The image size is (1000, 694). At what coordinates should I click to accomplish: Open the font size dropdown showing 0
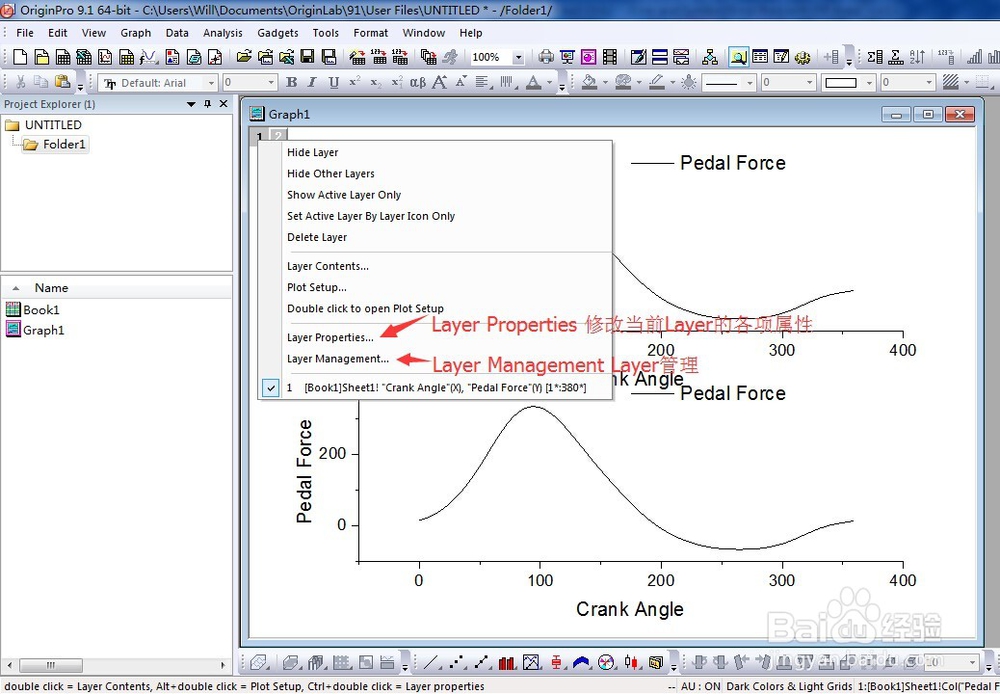[271, 82]
